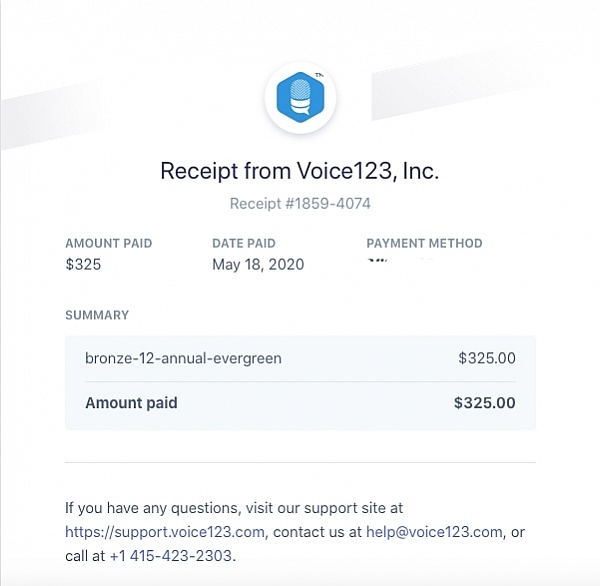
Task: Click the bold $325.00 total amount
Action: 484,403
